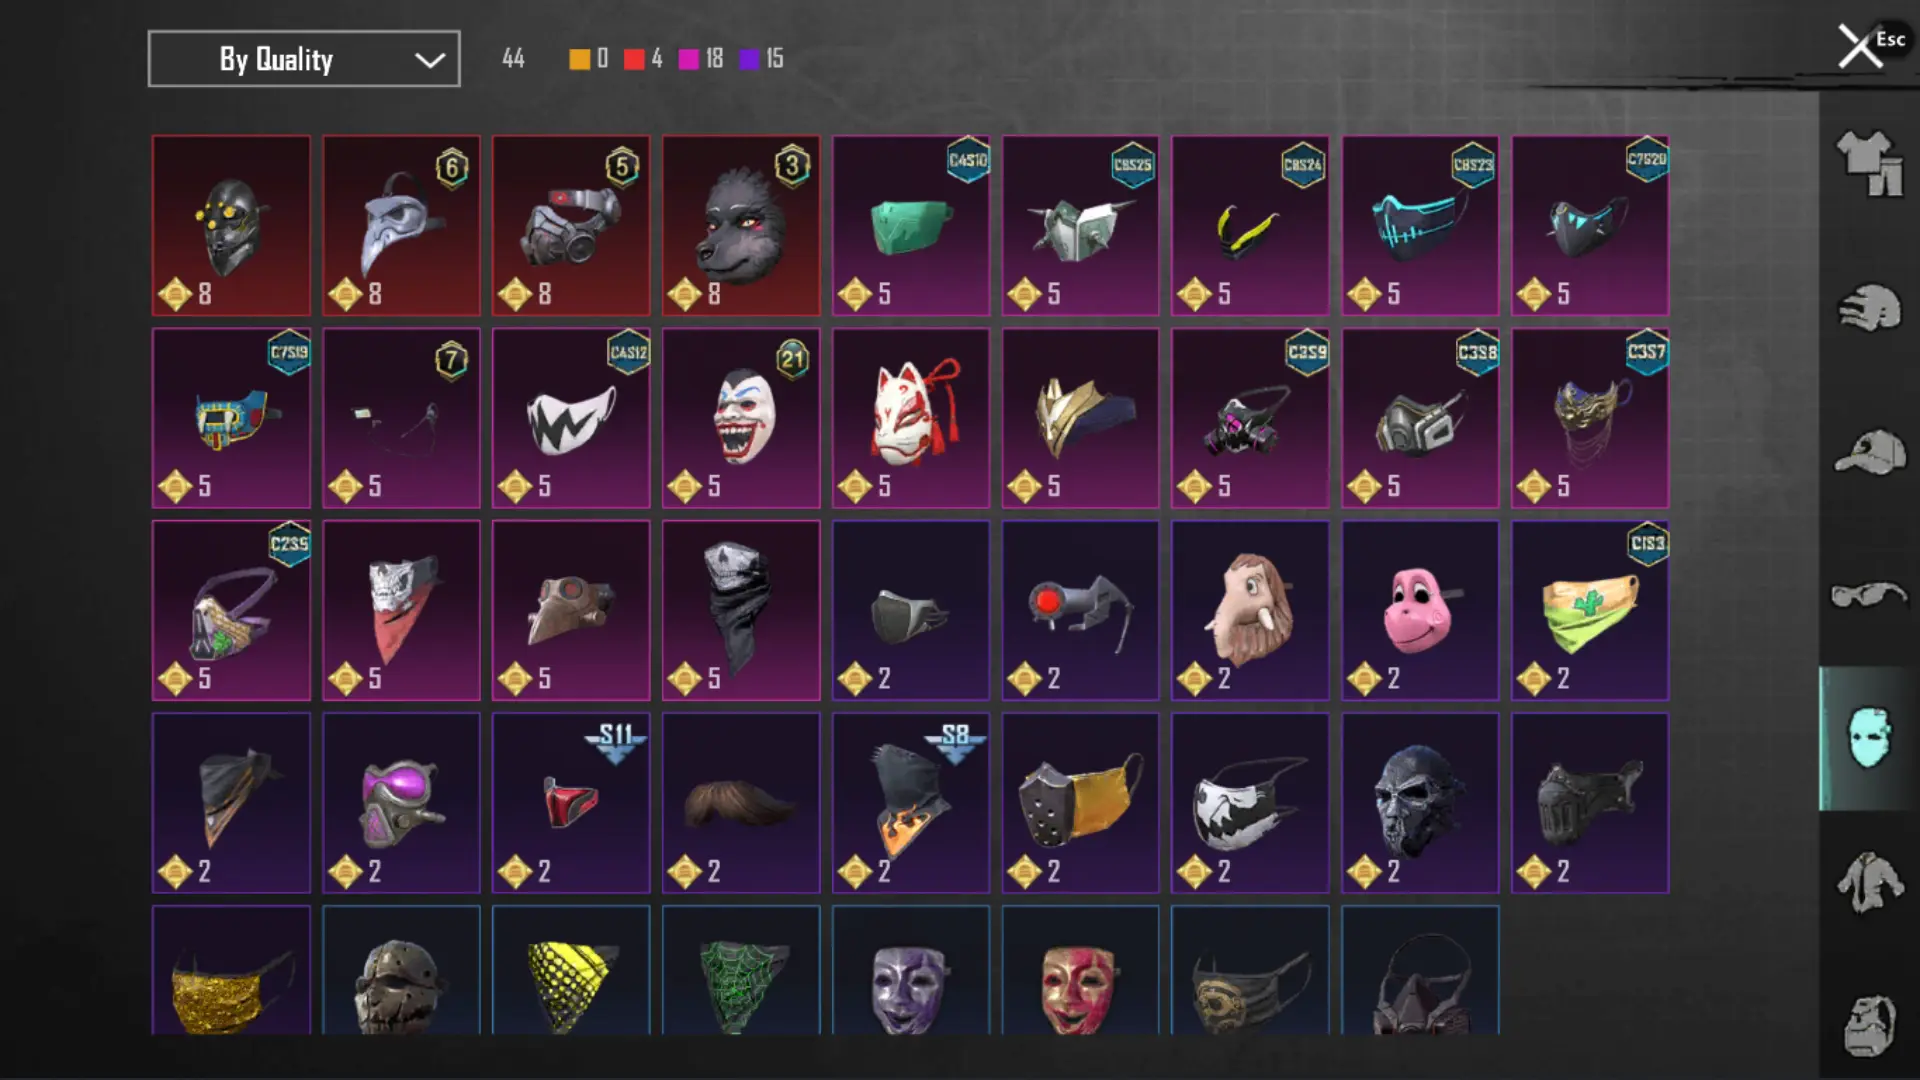Select the plague doctor beak mask level 6
This screenshot has height=1080, width=1920.
tap(401, 226)
